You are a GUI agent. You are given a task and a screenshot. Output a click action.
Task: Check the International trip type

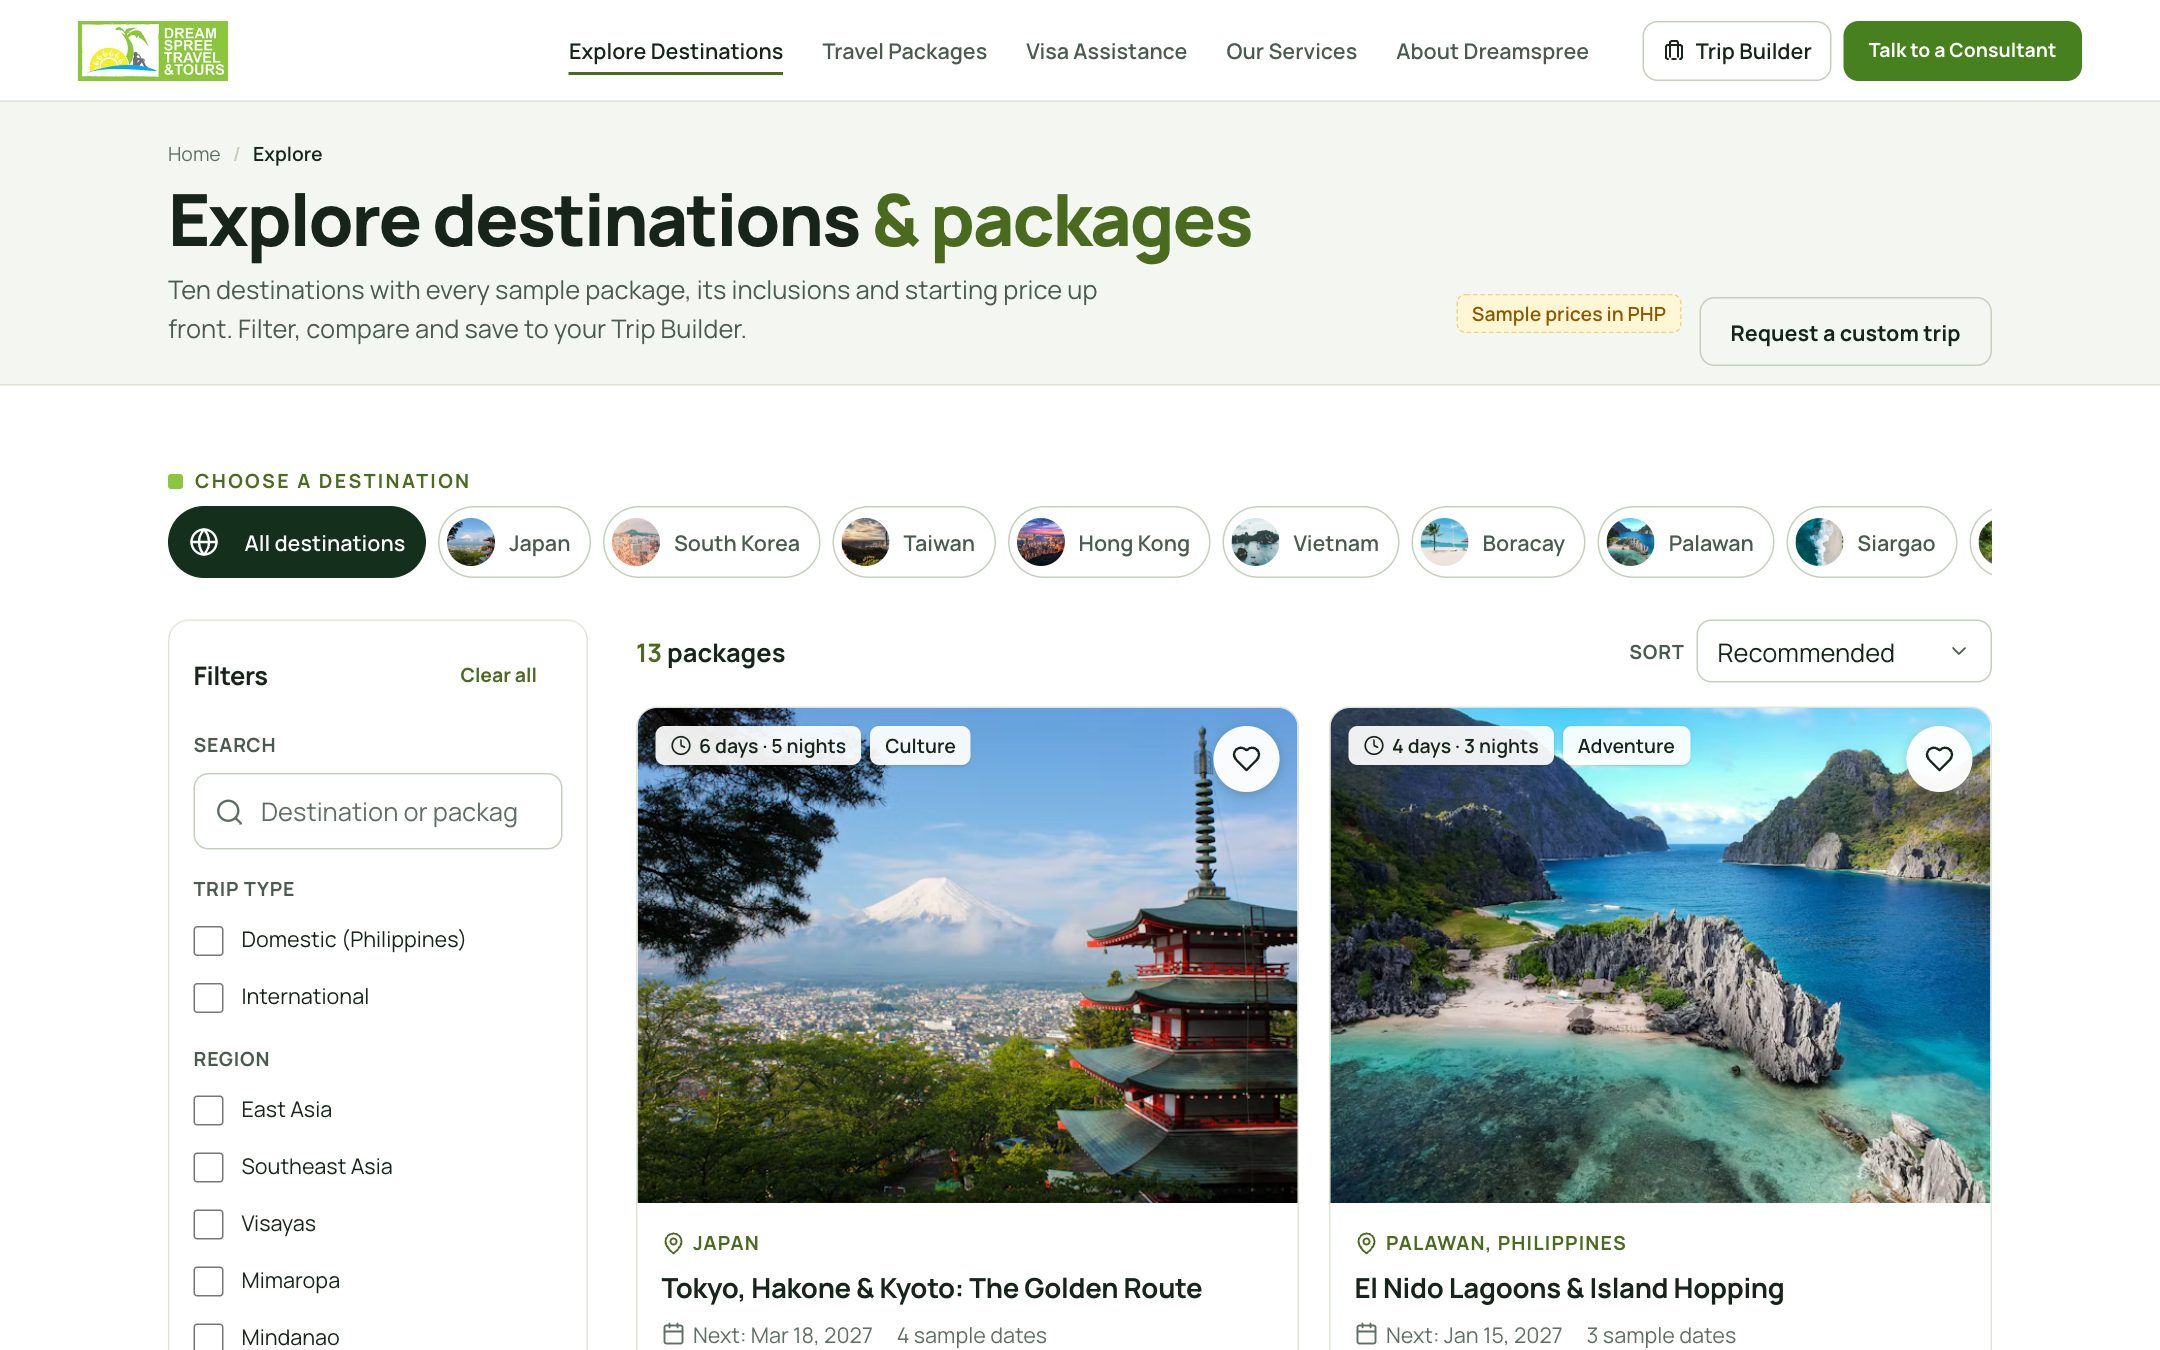208,998
